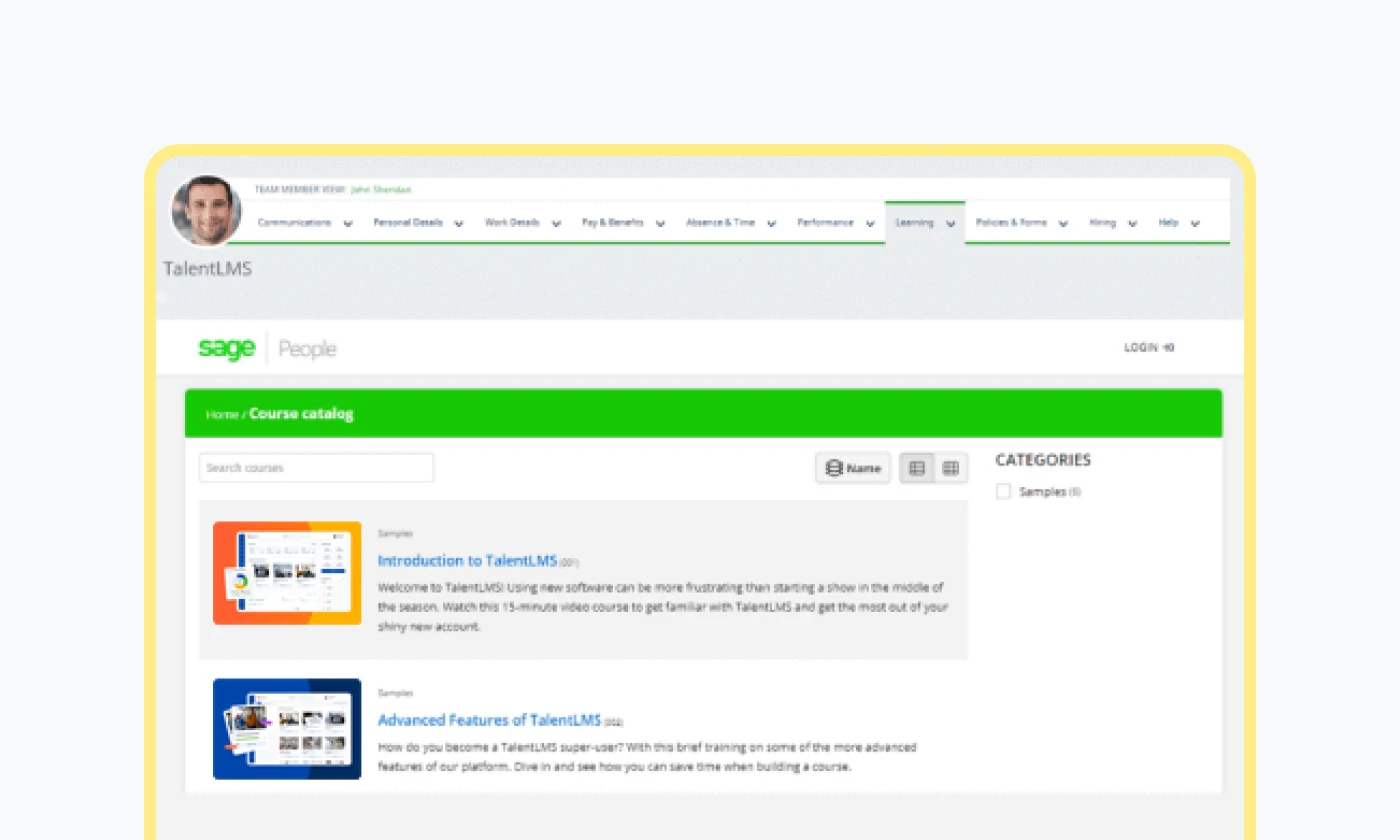The width and height of the screenshot is (1400, 840).
Task: Click John Sheridan's profile photo
Action: point(207,211)
